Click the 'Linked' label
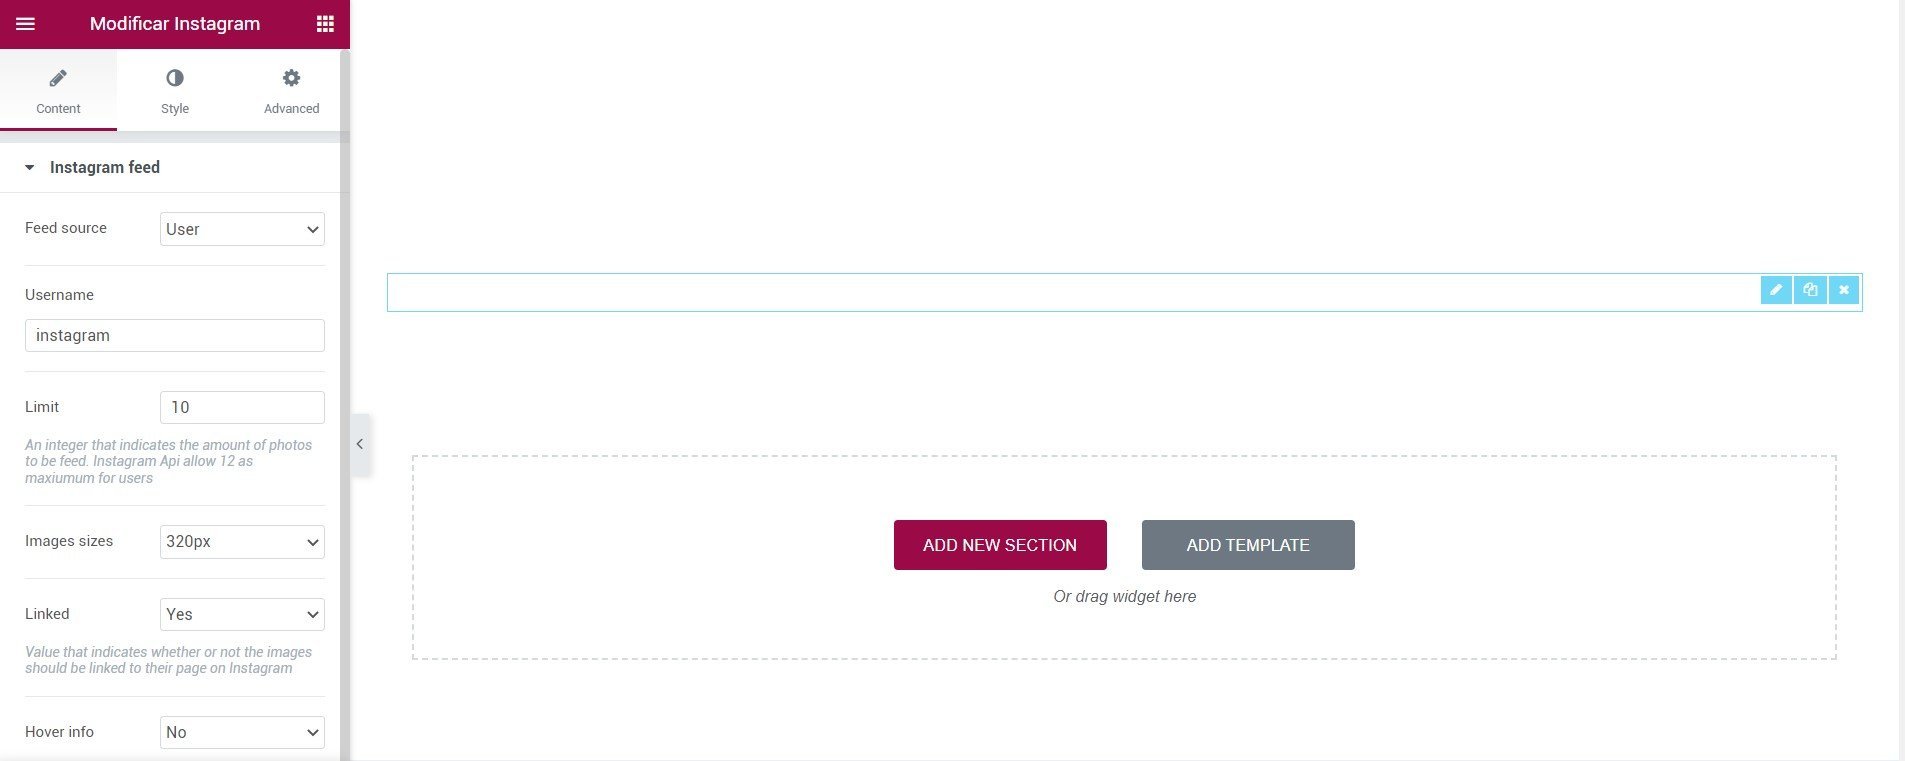Viewport: 1905px width, 761px height. [x=47, y=614]
